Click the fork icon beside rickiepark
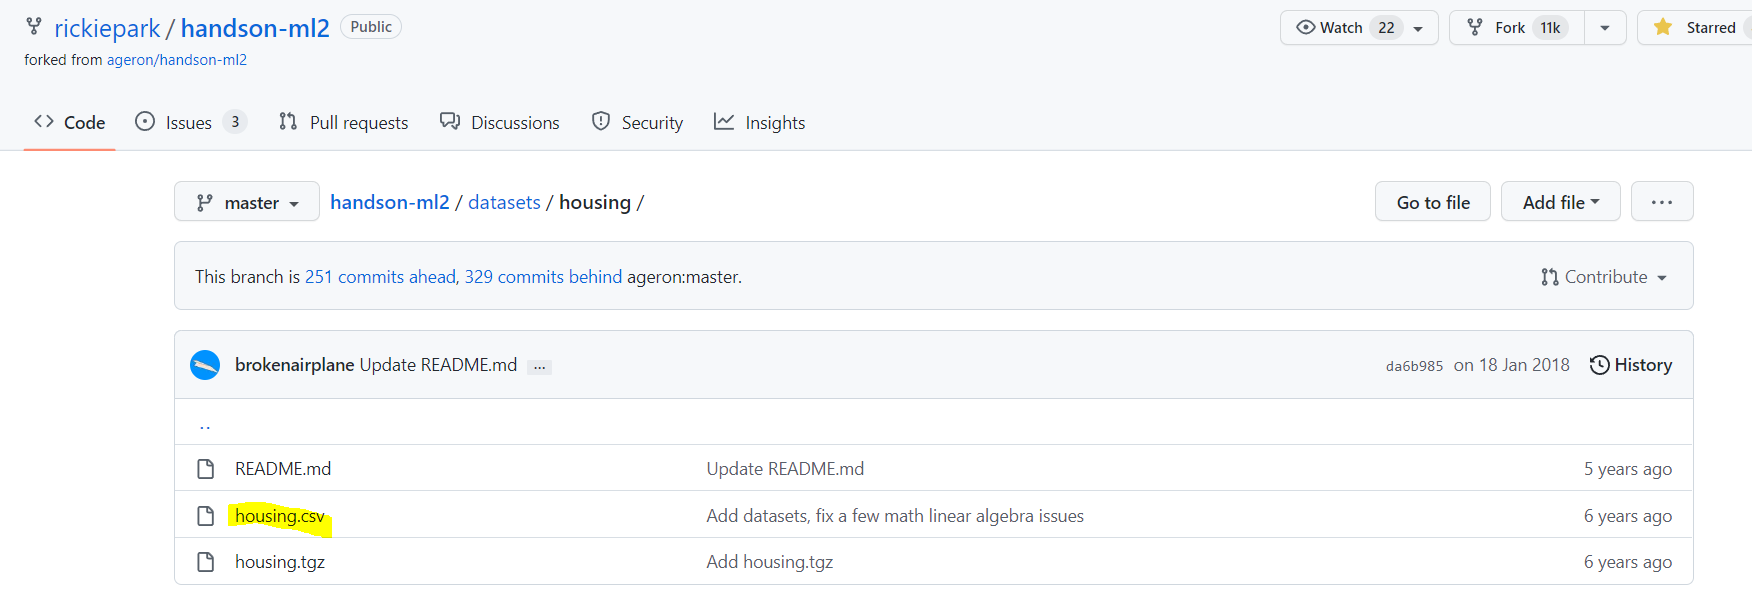The height and width of the screenshot is (603, 1752). [x=34, y=26]
